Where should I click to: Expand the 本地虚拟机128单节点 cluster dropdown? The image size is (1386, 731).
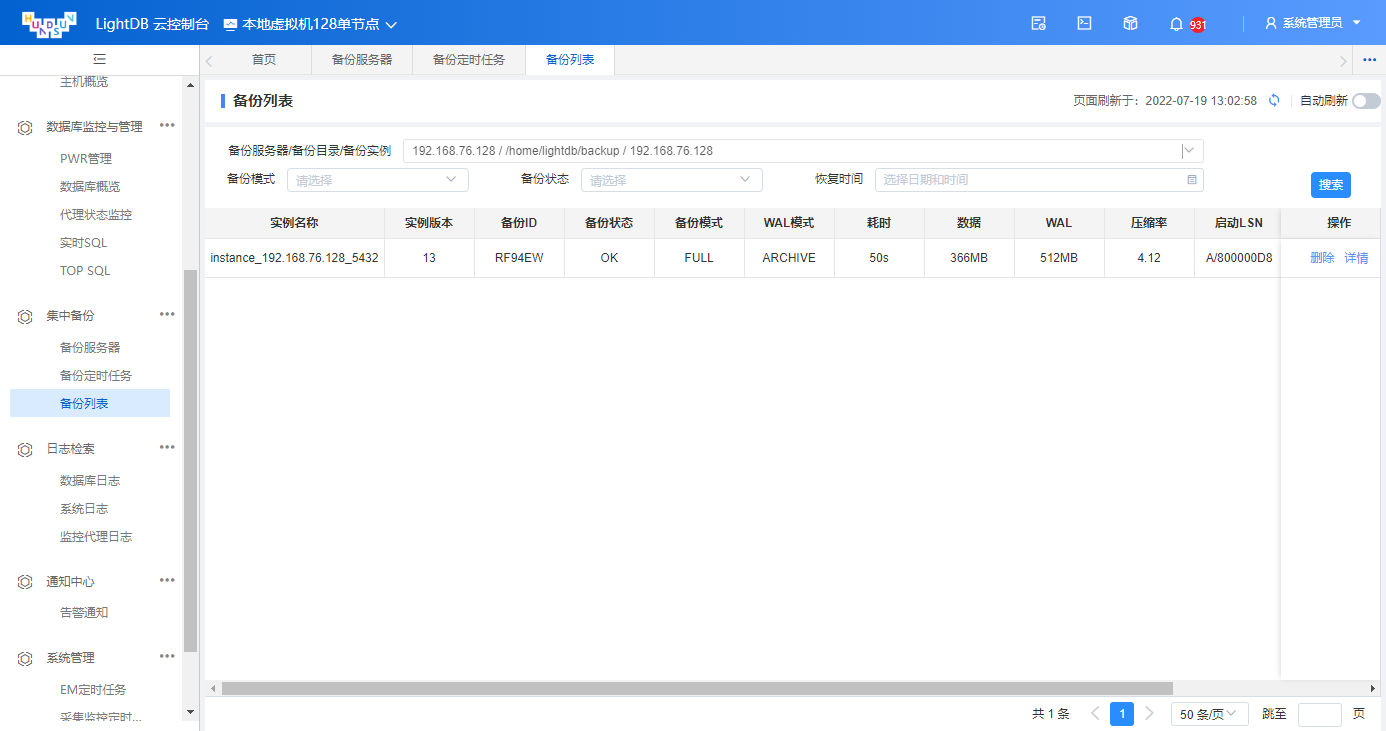tap(310, 24)
